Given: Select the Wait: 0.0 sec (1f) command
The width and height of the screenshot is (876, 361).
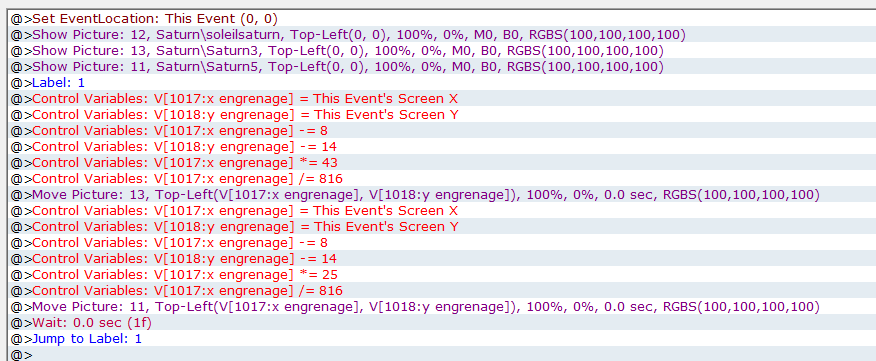Looking at the screenshot, I should click(x=441, y=322).
